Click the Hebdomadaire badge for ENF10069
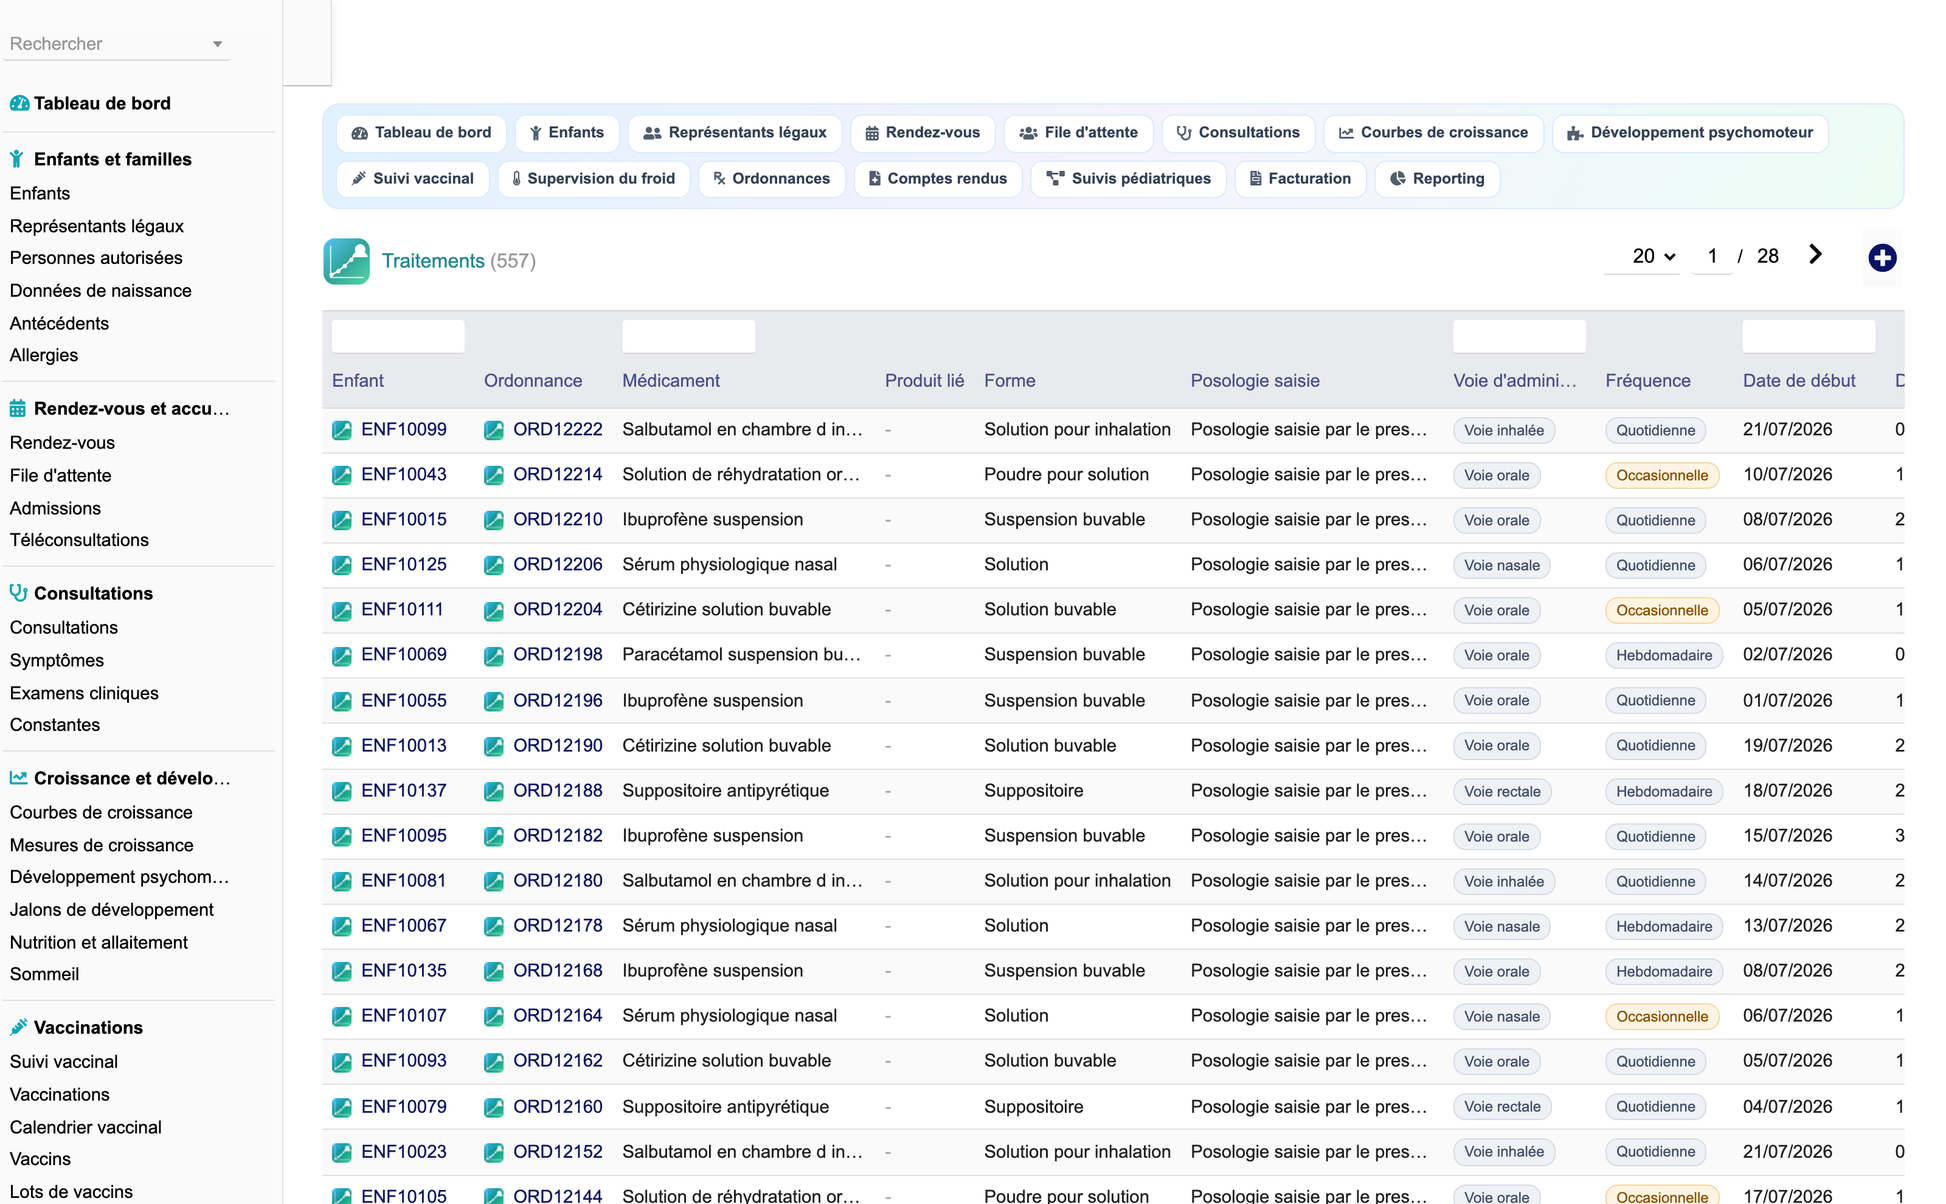The height and width of the screenshot is (1204, 1946). tap(1664, 655)
